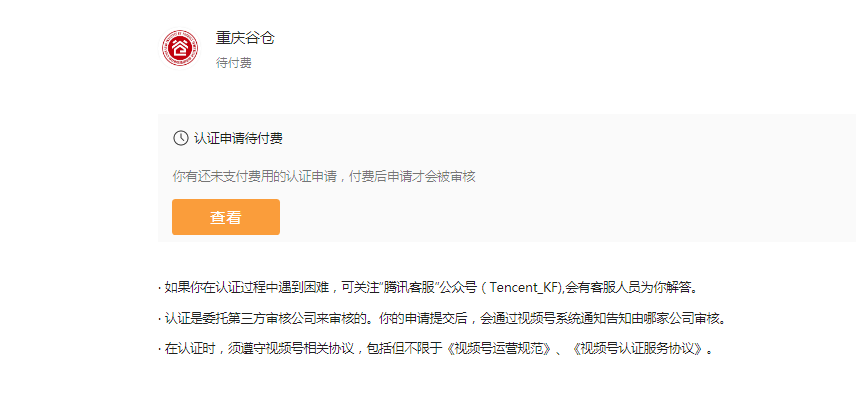Click 如果你在认证过程中遇到困难 tip opening
The width and height of the screenshot is (856, 406).
tap(245, 288)
